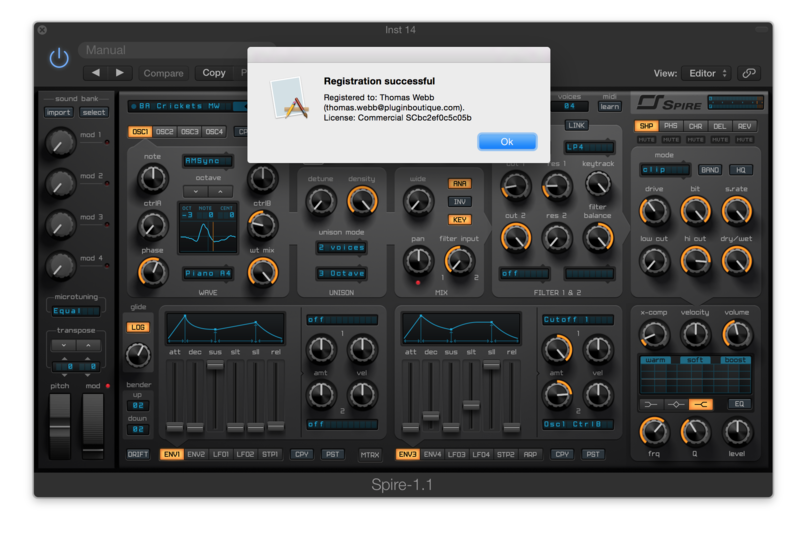800x539 pixels.
Task: Adjust the filter input knob
Action: [x=459, y=261]
